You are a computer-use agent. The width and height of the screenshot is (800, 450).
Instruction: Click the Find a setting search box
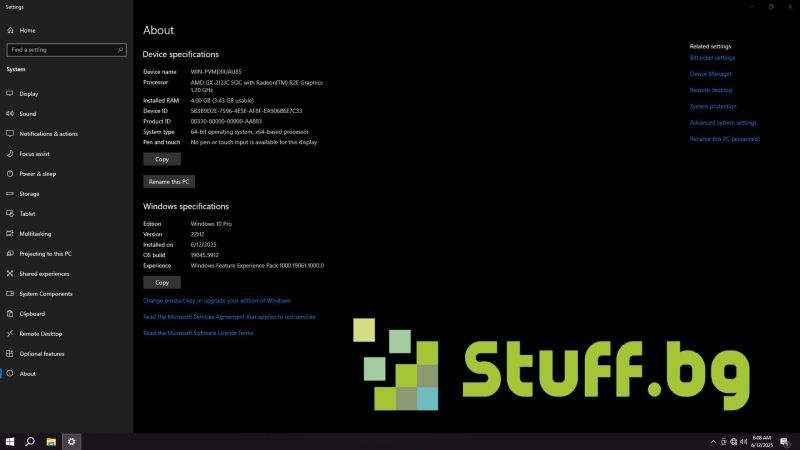[x=66, y=49]
